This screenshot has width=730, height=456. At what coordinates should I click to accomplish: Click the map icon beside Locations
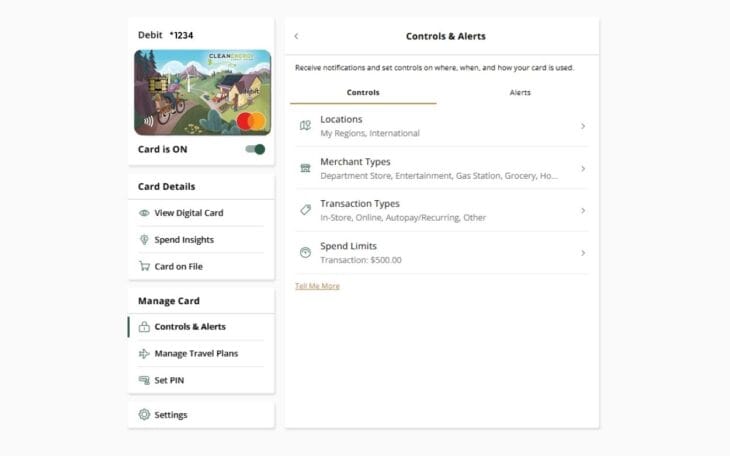click(x=305, y=126)
